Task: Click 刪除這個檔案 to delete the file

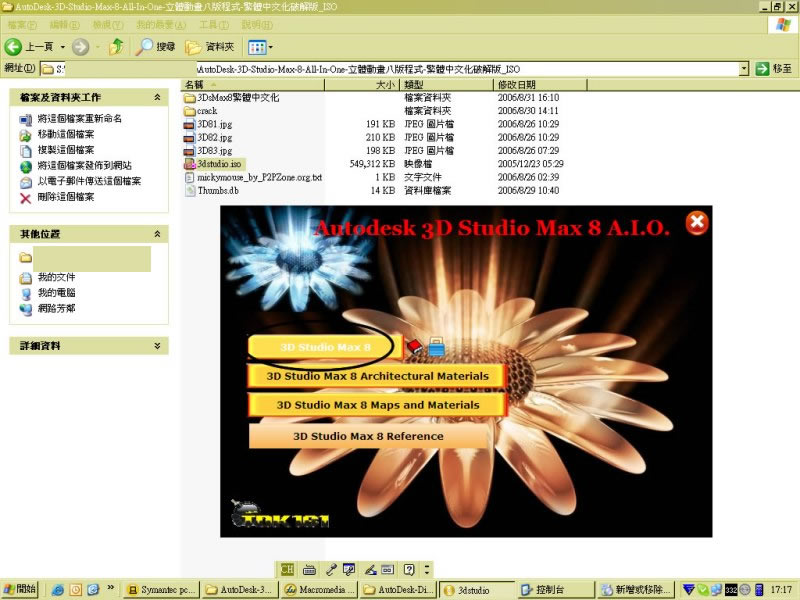Action: pos(66,197)
